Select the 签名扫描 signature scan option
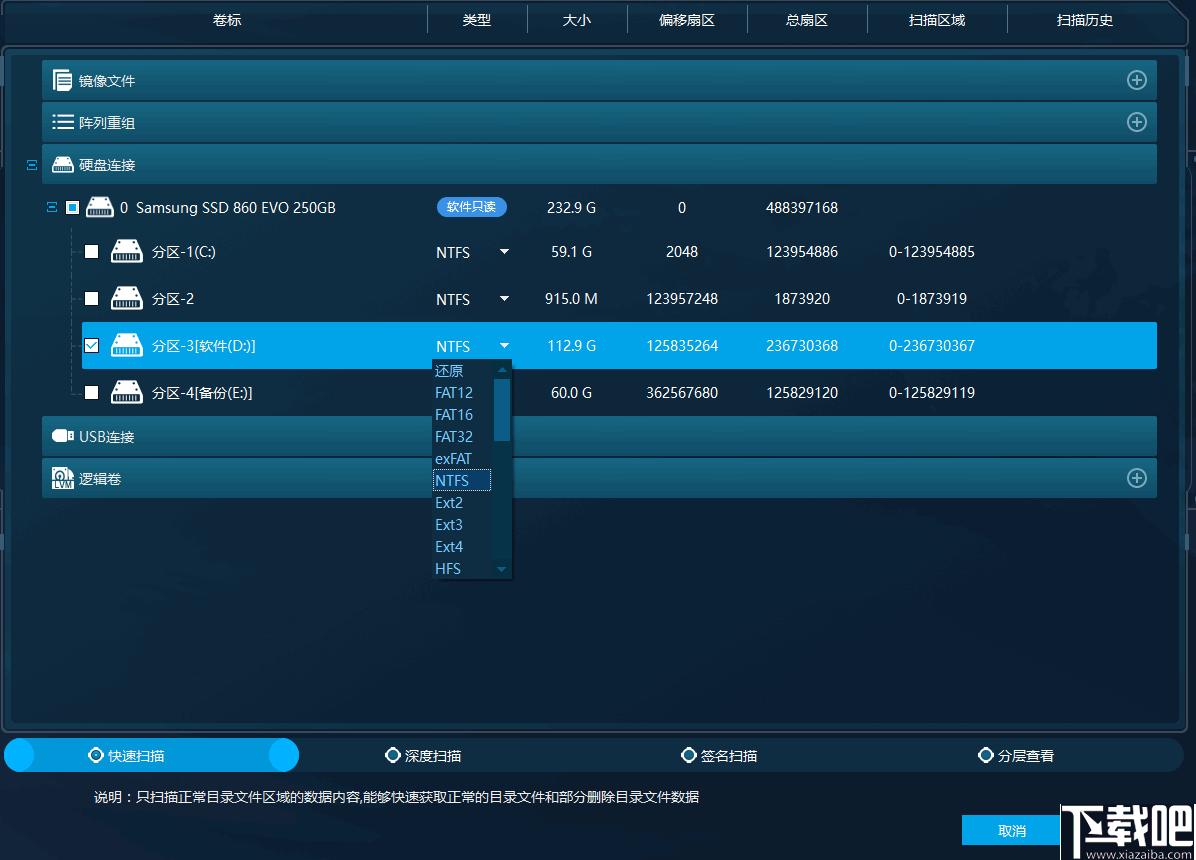The height and width of the screenshot is (860, 1196). pos(719,755)
